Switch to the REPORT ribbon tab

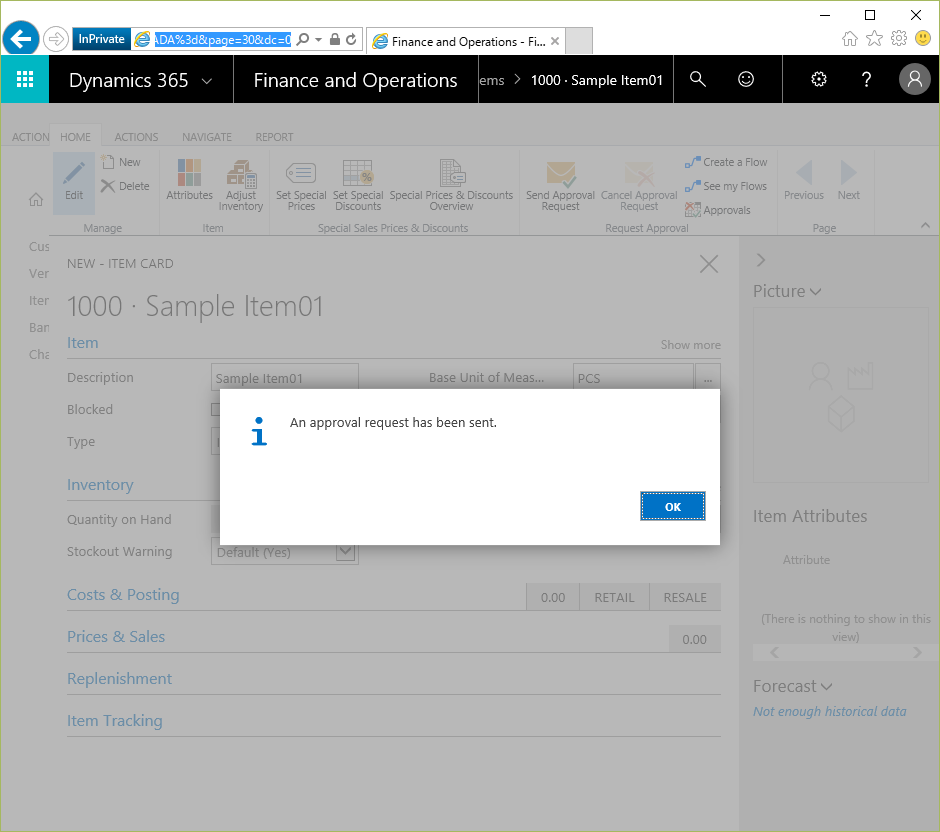point(274,137)
